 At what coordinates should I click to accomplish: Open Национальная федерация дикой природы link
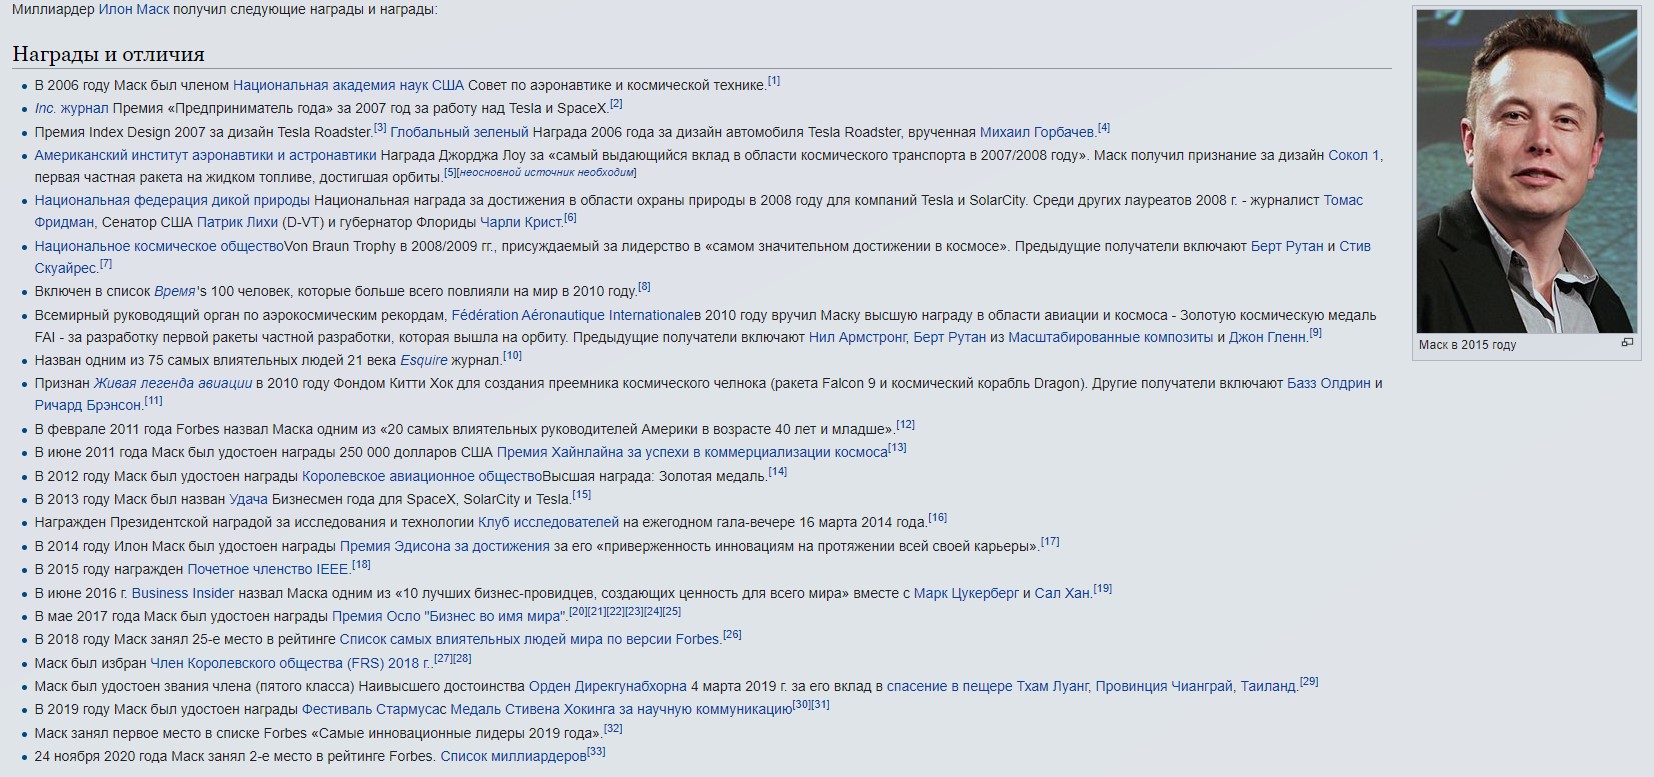point(172,200)
